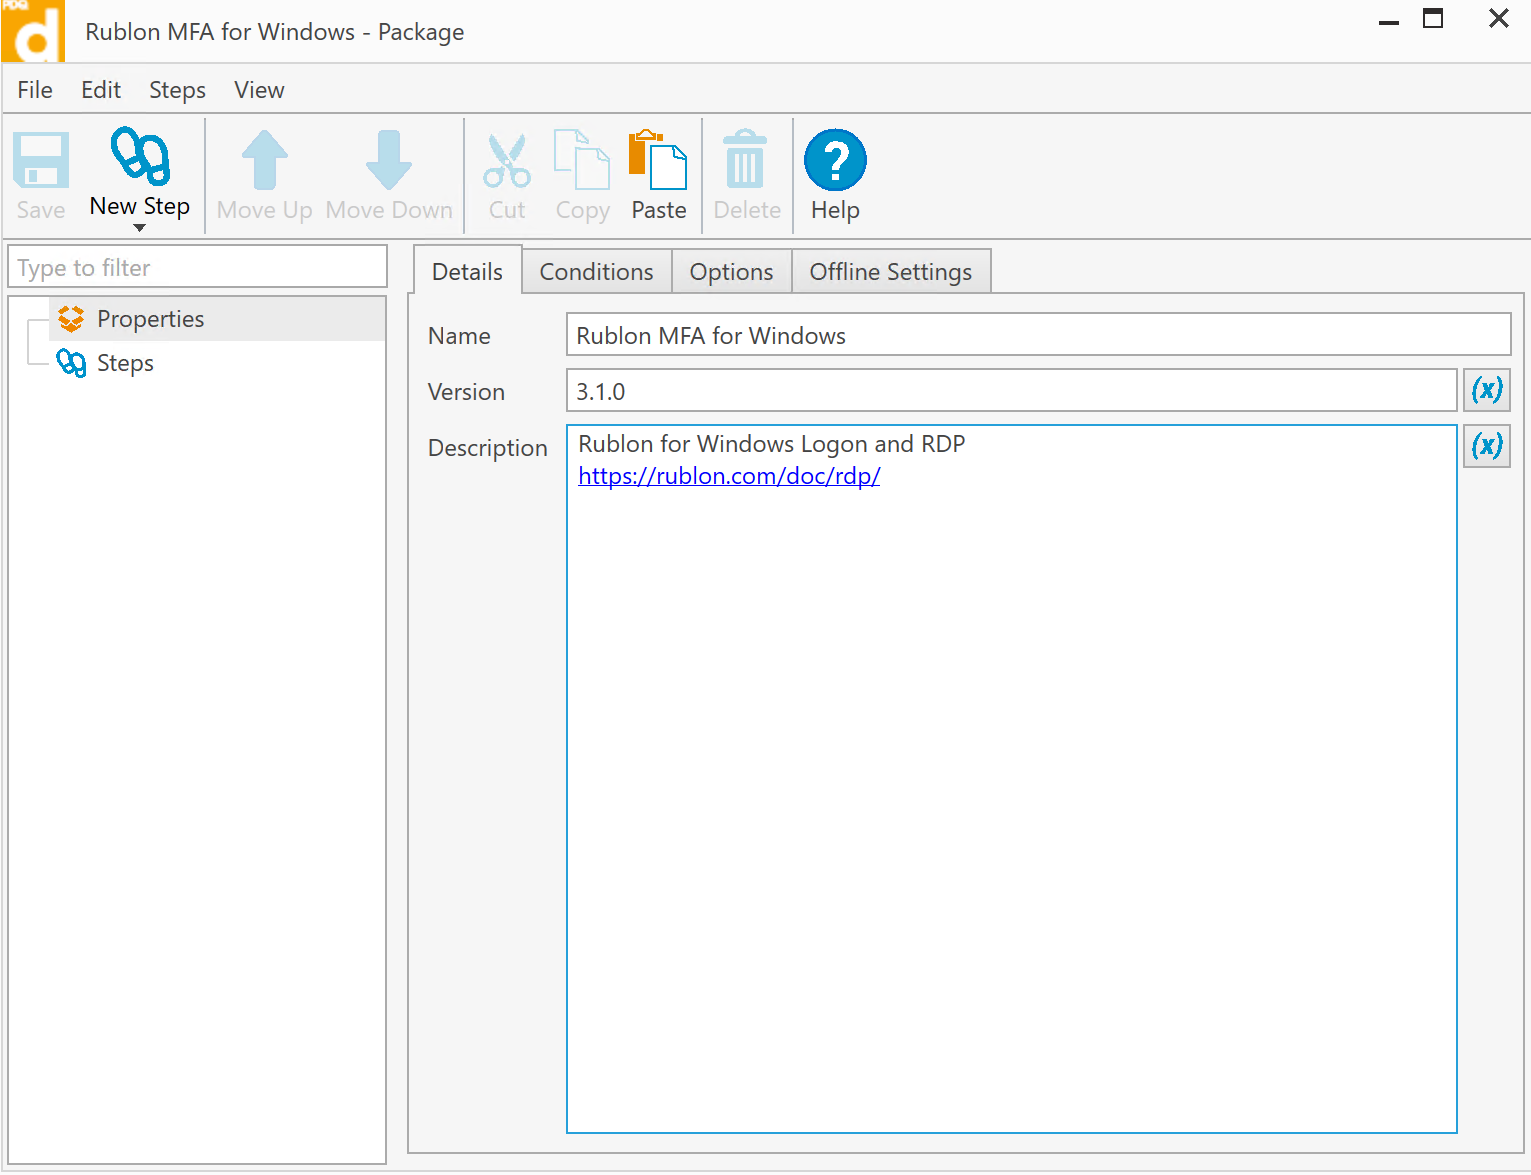This screenshot has height=1175, width=1531.
Task: Select Steps in the tree panel
Action: [125, 363]
